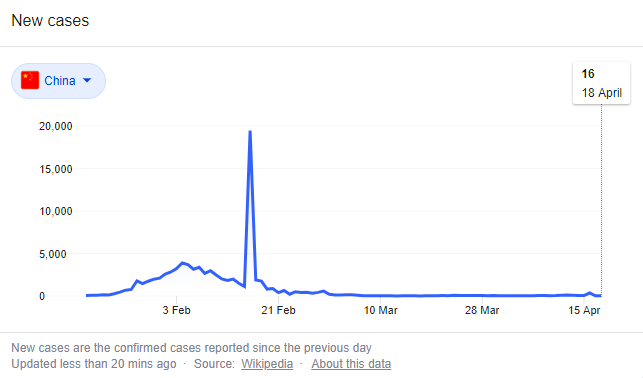This screenshot has width=643, height=378.
Task: Click the 15,000 y-axis label
Action: [56, 169]
